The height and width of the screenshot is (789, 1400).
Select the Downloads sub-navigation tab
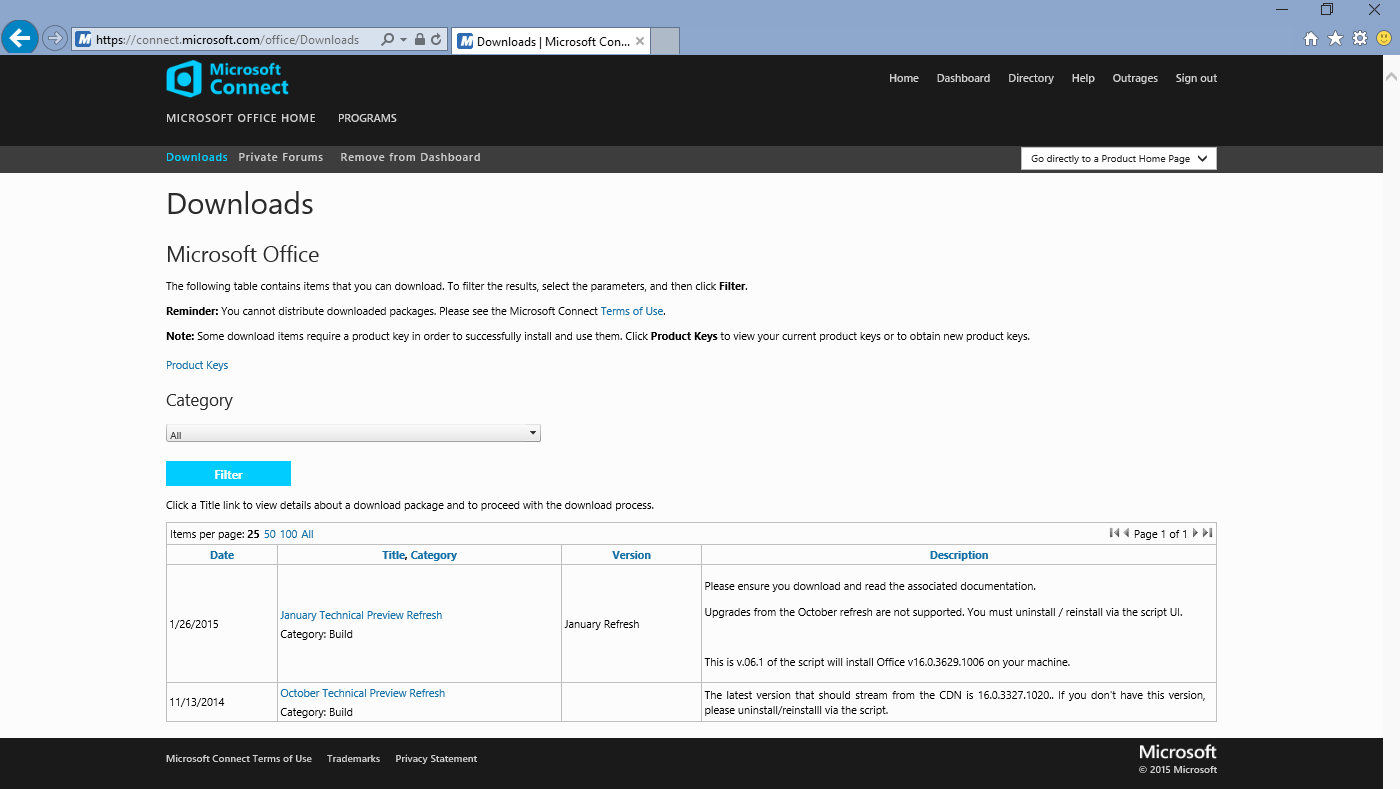[x=197, y=157]
